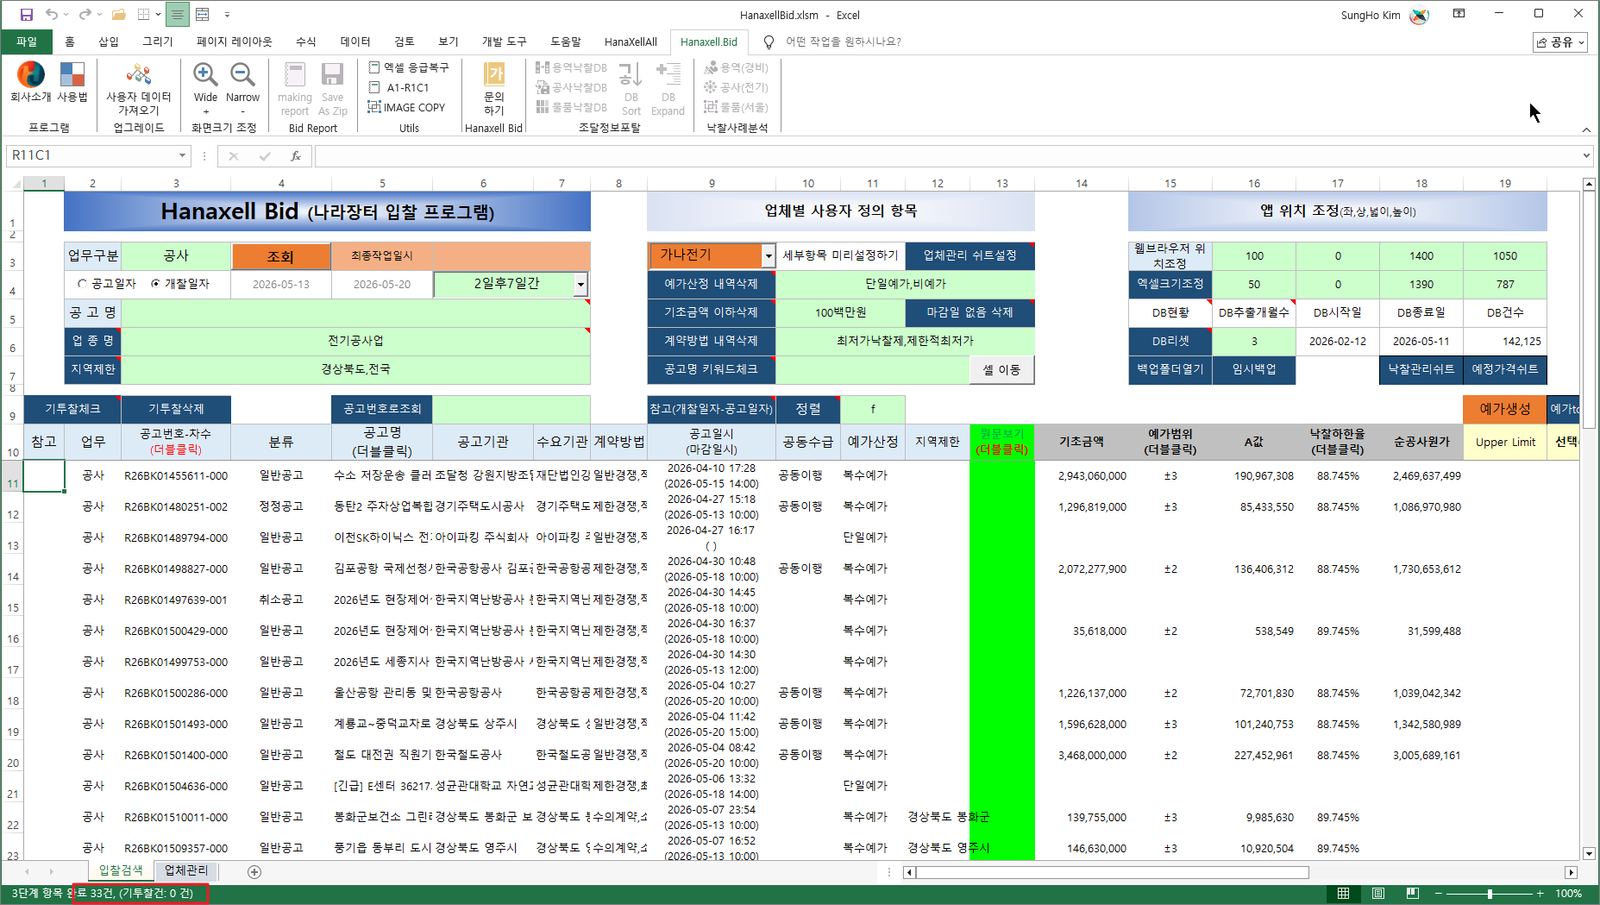
Task: Switch to Normal view in status bar
Action: (x=1343, y=893)
